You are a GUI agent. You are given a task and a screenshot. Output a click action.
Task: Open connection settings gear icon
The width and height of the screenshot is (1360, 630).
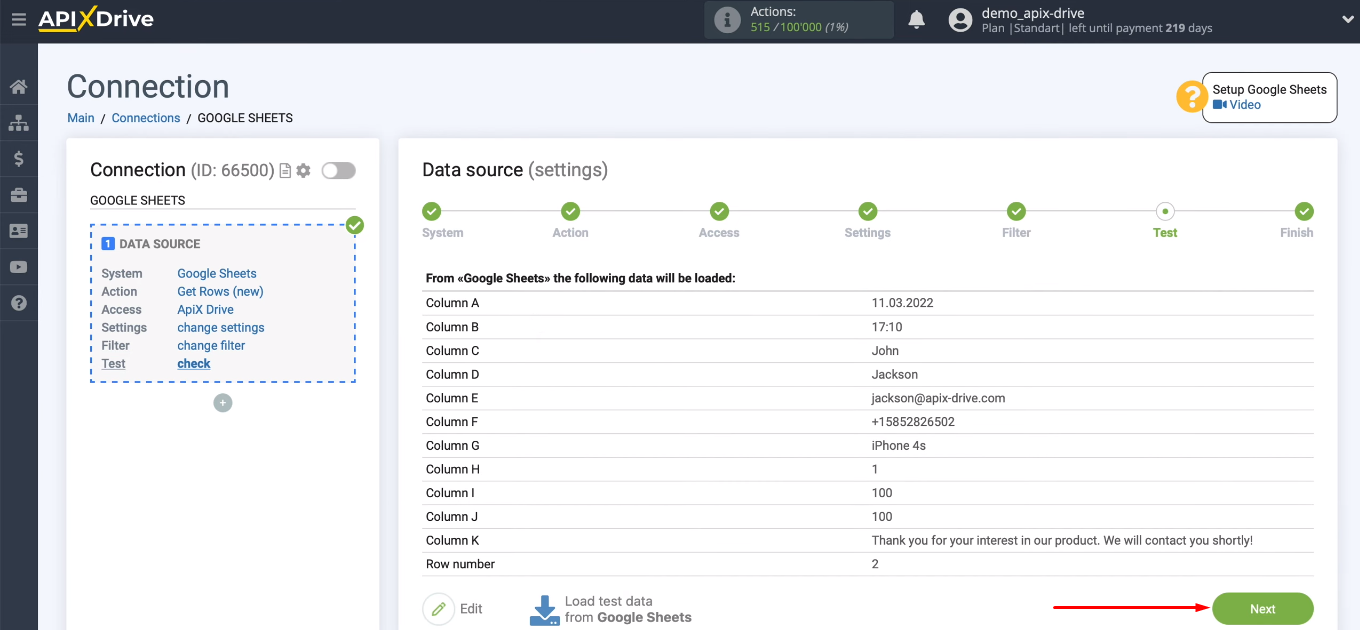pos(304,171)
